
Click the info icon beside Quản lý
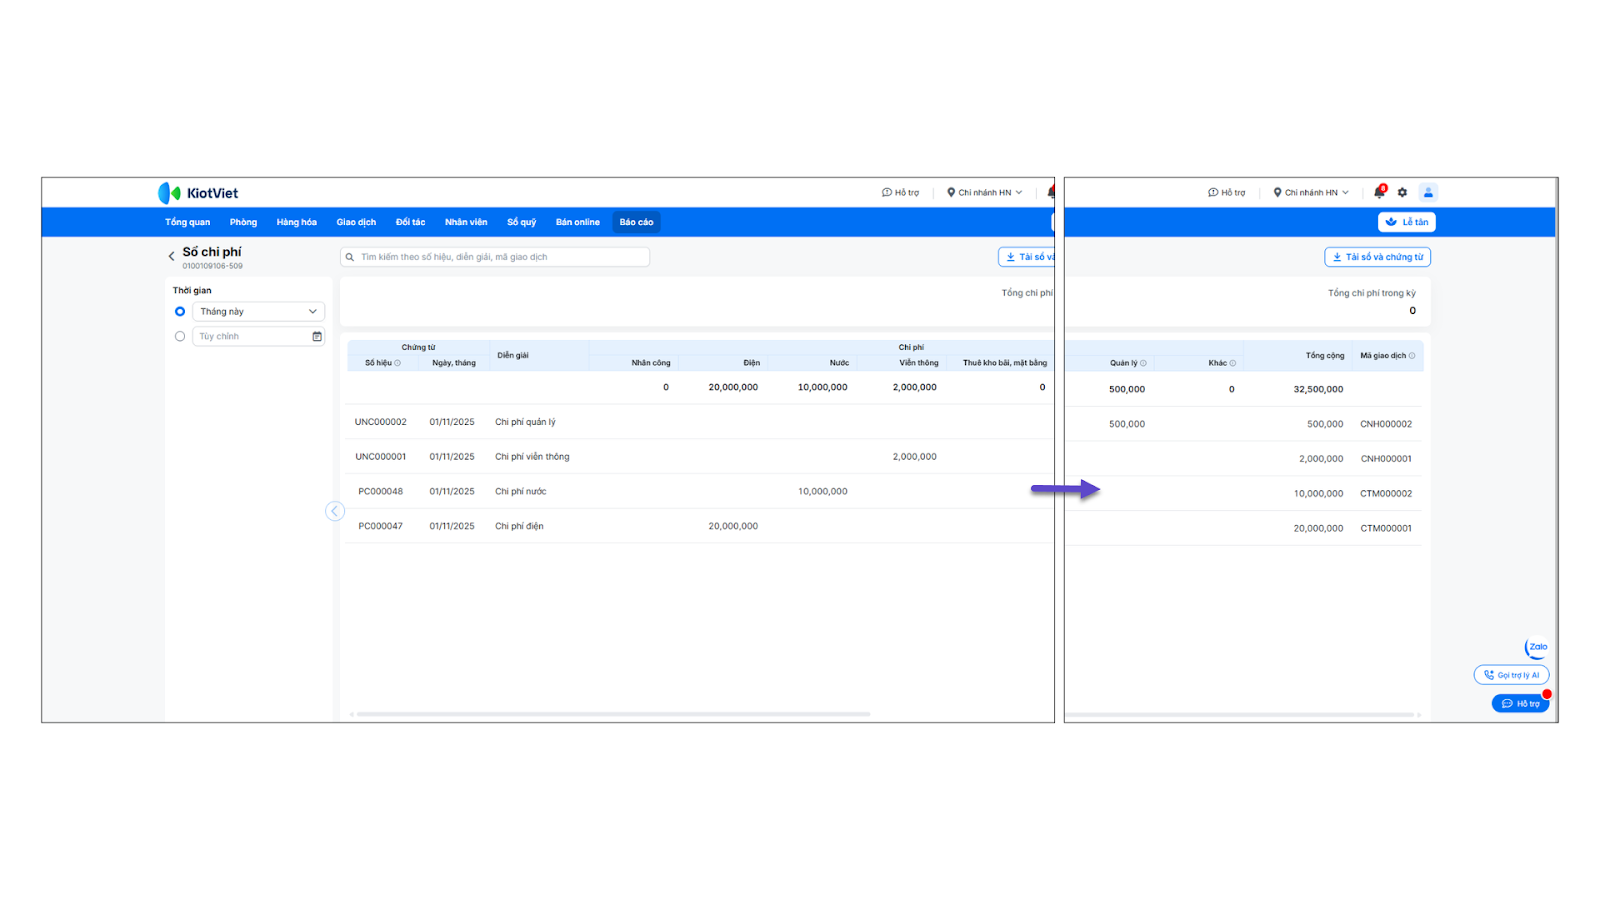[1143, 363]
